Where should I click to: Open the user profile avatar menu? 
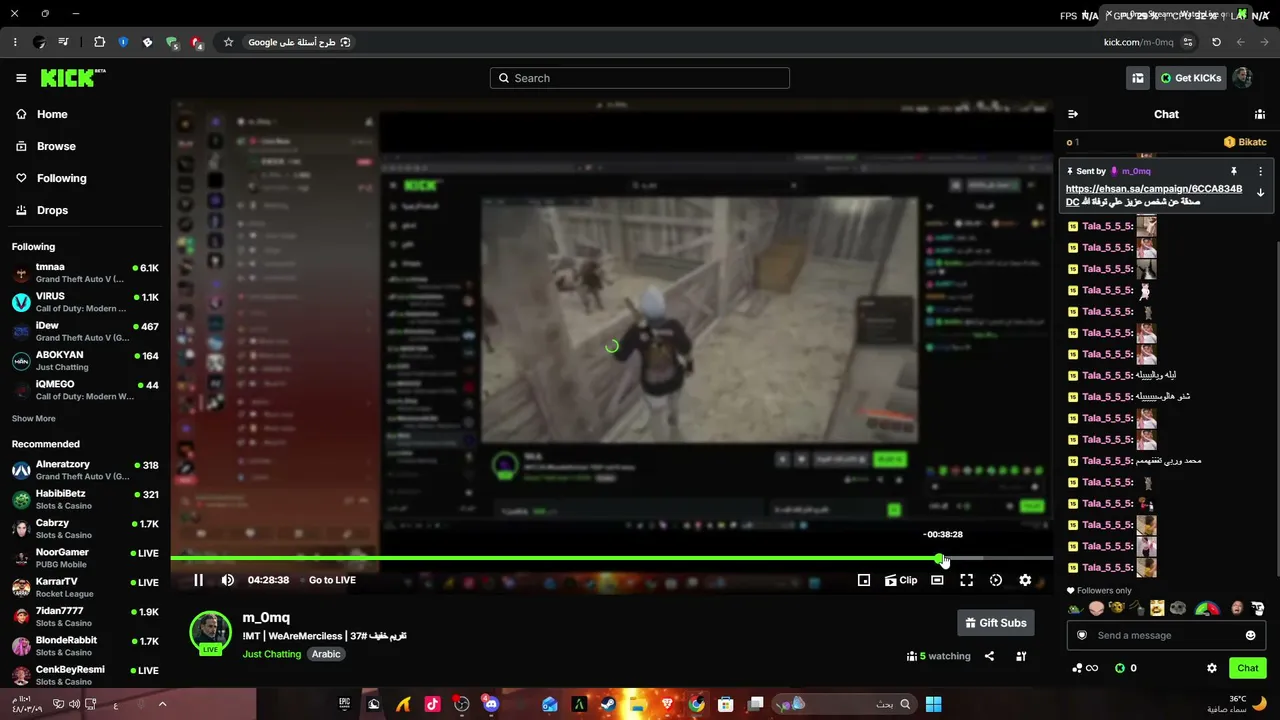(1242, 78)
